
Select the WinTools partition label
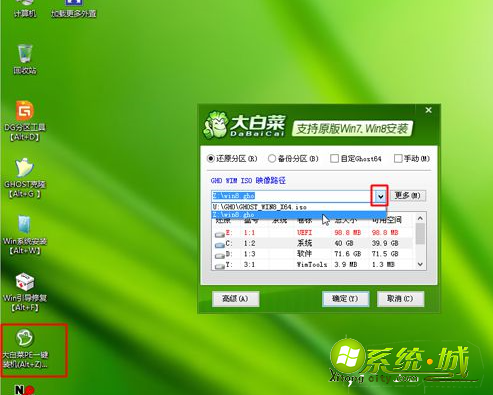click(312, 264)
